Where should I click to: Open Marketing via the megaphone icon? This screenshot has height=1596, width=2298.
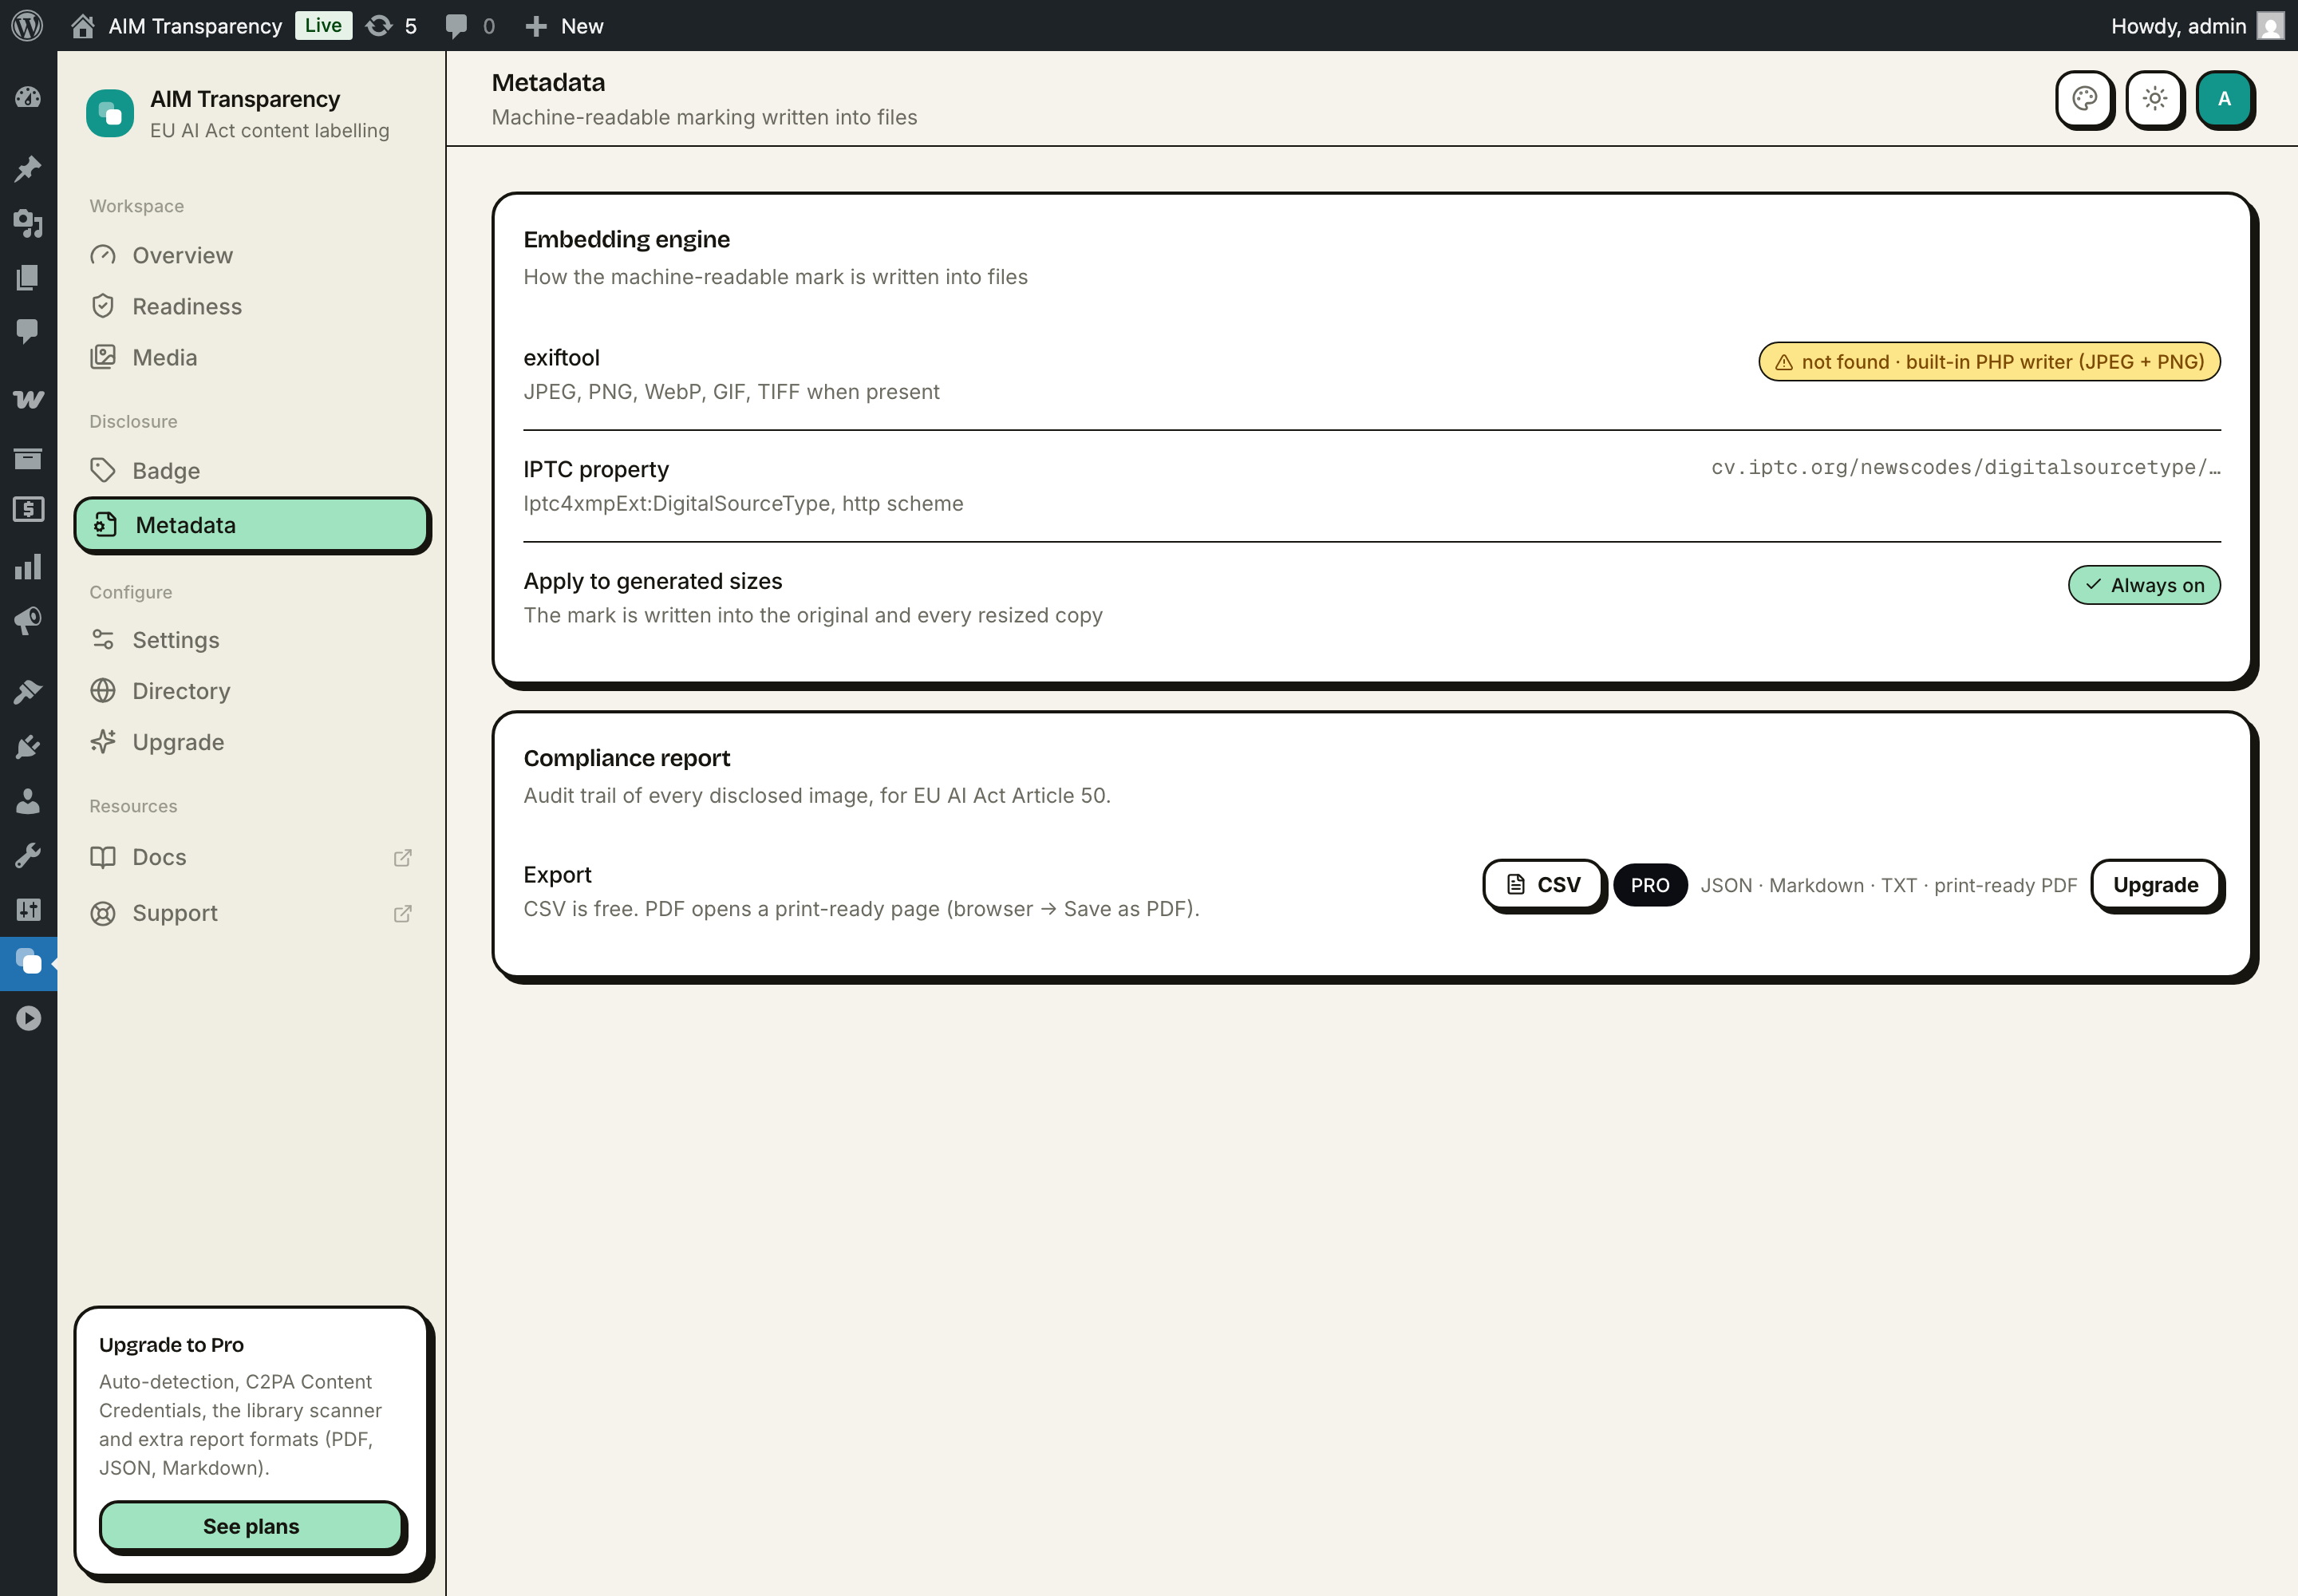coord(28,621)
